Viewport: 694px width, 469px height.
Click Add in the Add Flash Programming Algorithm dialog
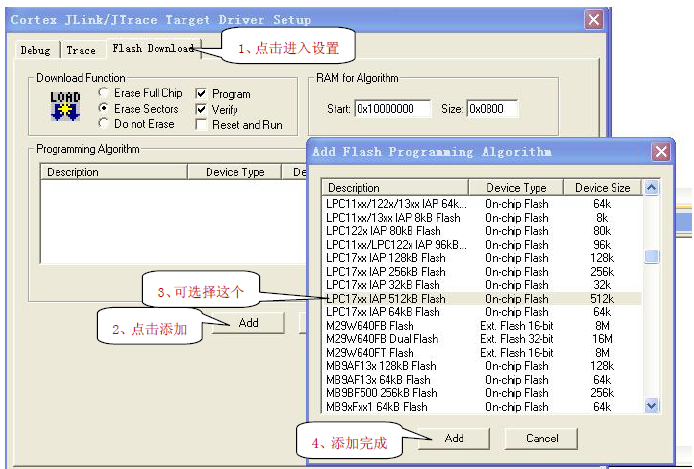[454, 438]
